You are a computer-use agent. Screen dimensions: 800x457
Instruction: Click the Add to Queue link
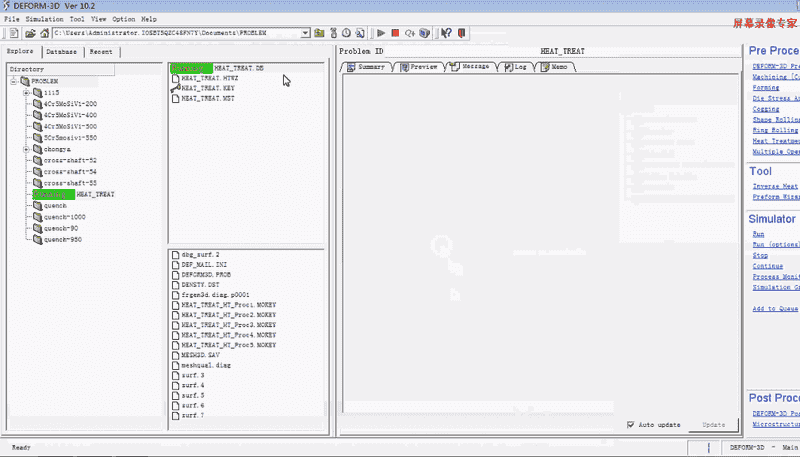click(x=775, y=309)
